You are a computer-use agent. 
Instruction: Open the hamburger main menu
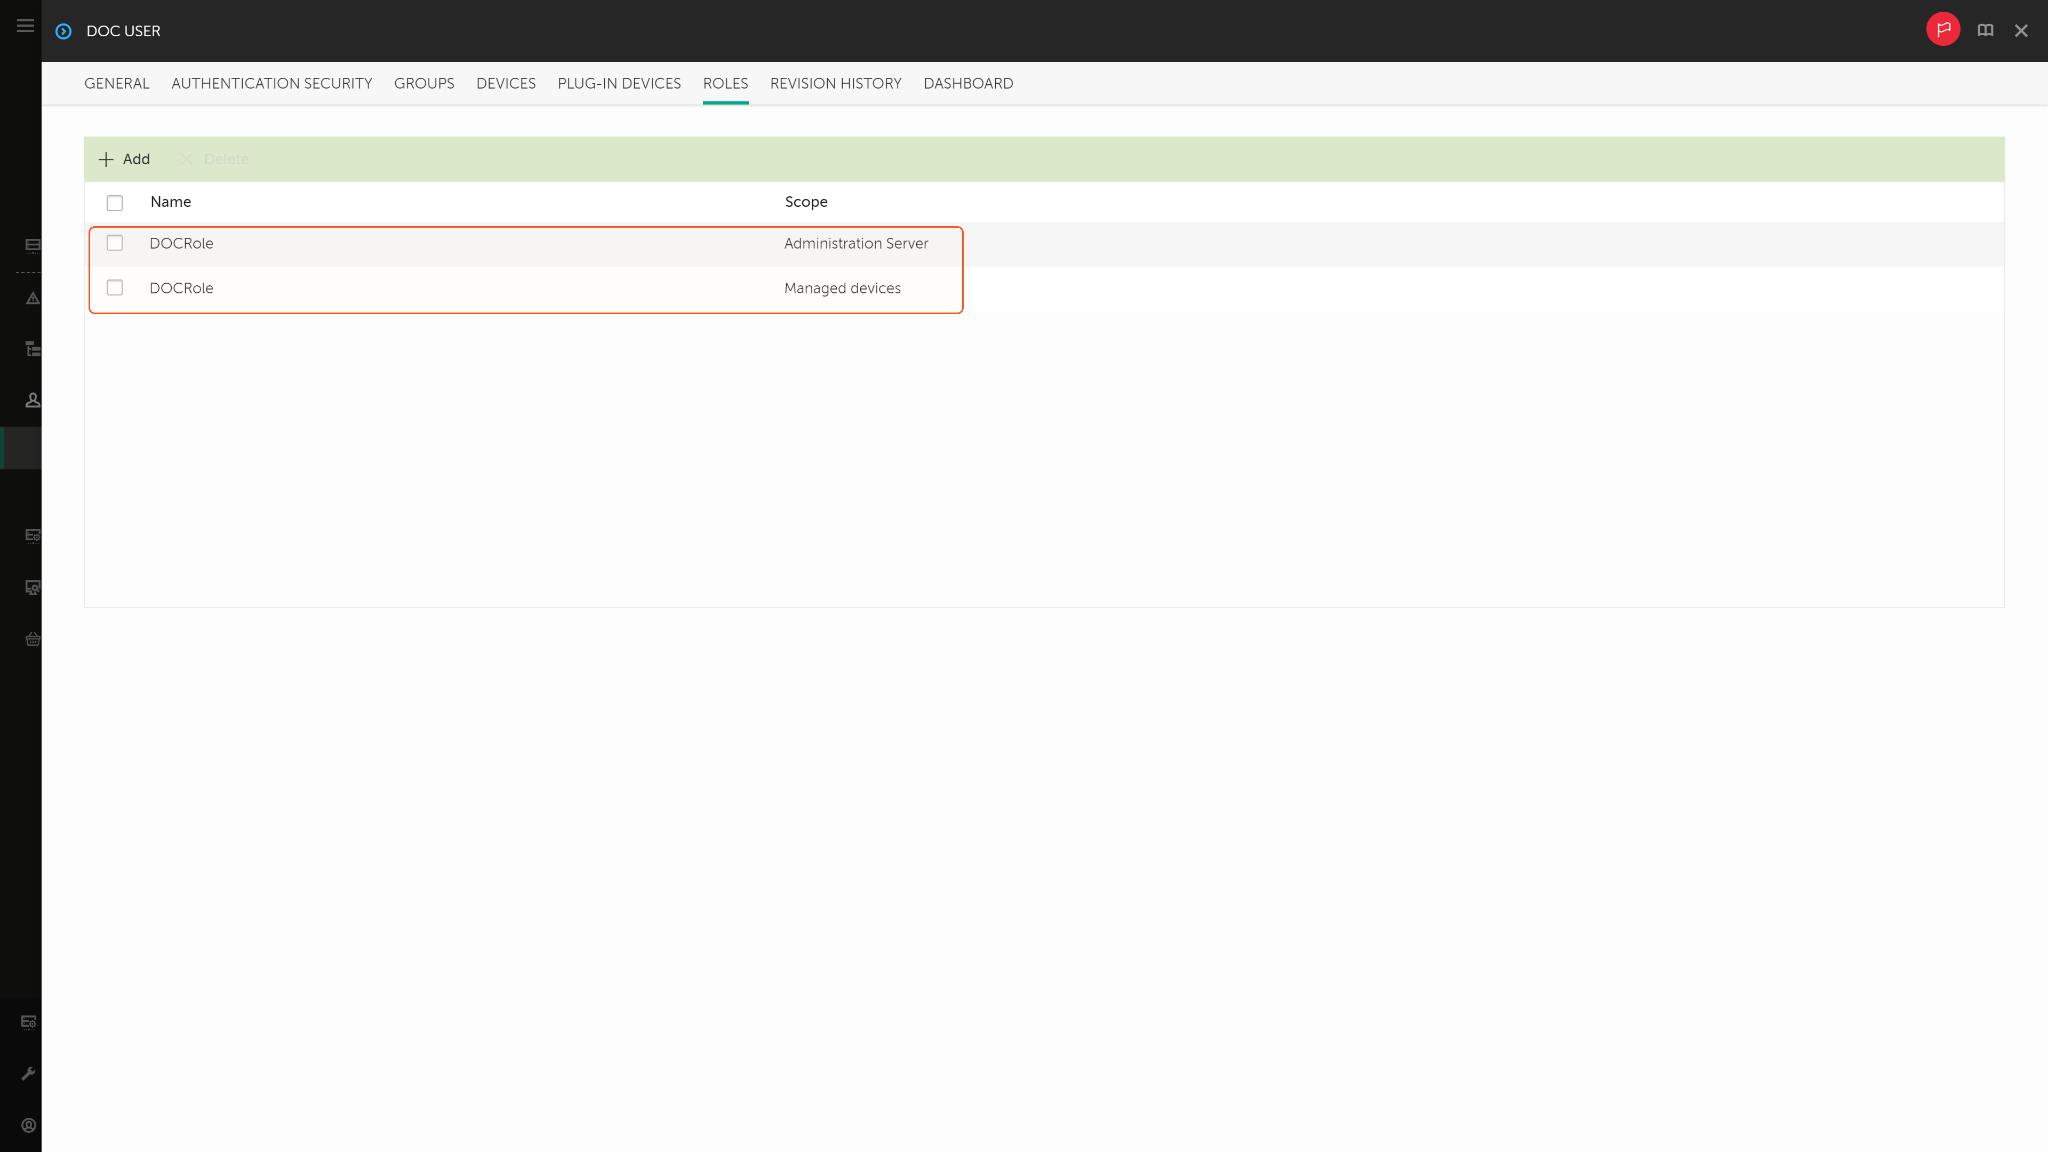point(25,26)
